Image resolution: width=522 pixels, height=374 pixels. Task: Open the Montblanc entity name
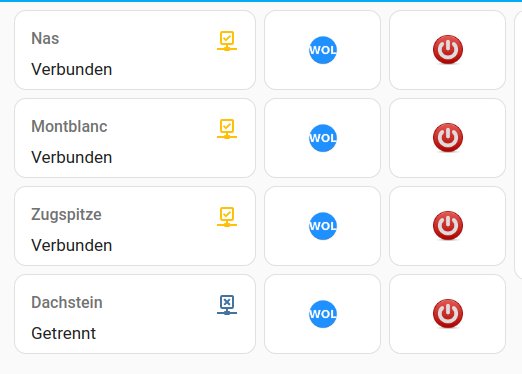(69, 126)
